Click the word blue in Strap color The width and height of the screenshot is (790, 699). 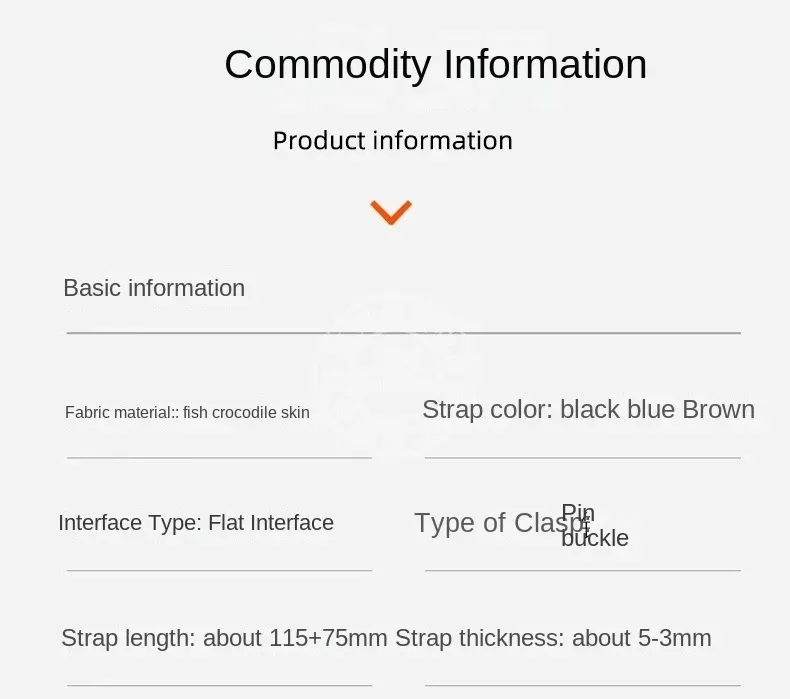(x=651, y=409)
